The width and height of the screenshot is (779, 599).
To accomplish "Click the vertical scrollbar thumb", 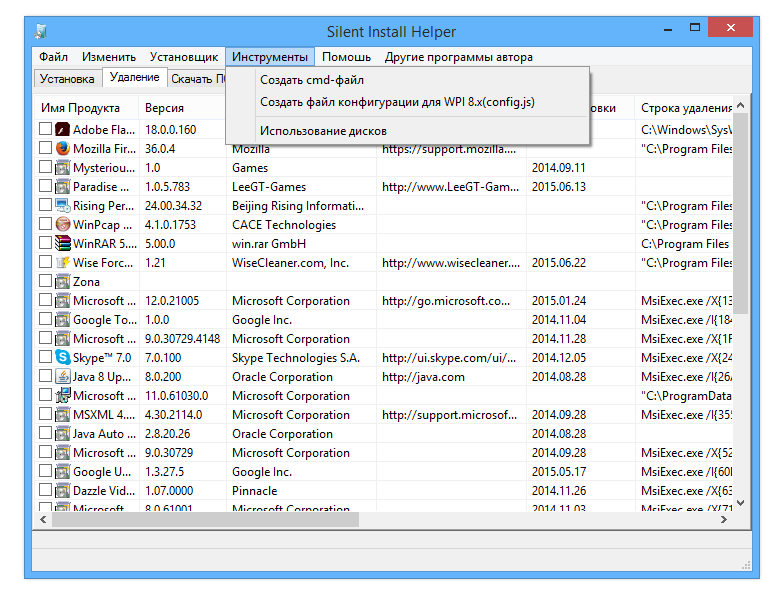I will (740, 214).
